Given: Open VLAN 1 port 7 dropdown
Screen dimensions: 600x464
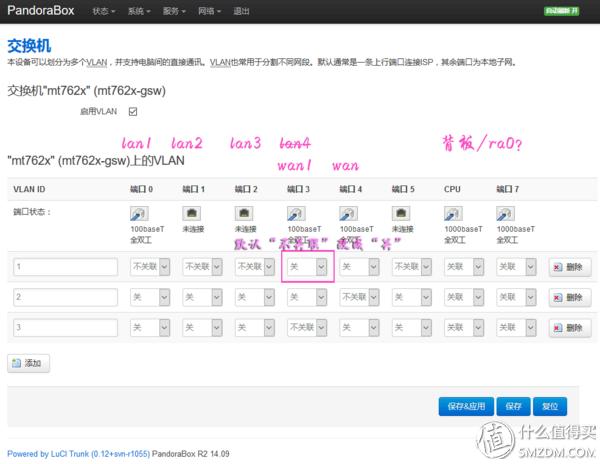Looking at the screenshot, I should point(516,267).
